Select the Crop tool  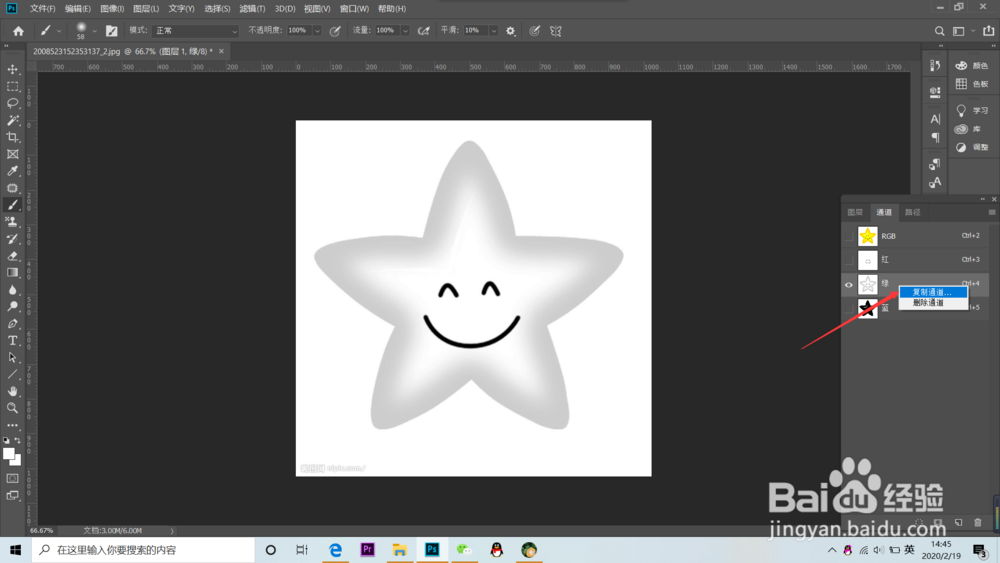[12, 137]
